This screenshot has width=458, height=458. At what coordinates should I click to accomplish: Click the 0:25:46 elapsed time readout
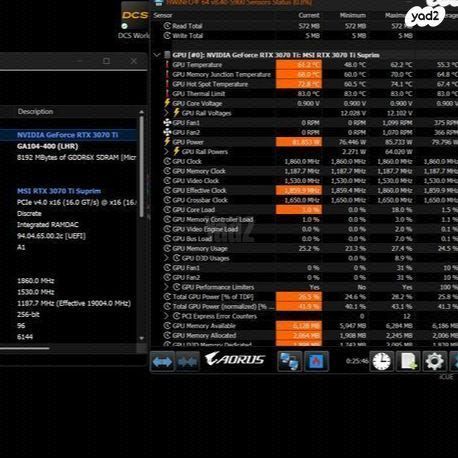coord(357,361)
